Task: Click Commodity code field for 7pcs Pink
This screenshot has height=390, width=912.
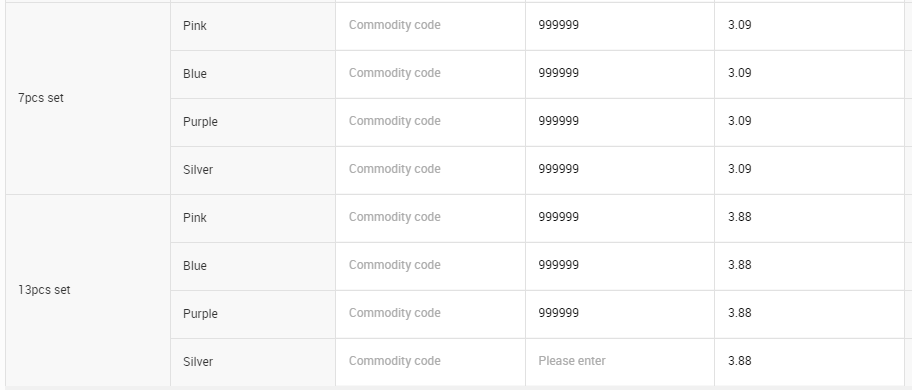Action: click(x=430, y=26)
